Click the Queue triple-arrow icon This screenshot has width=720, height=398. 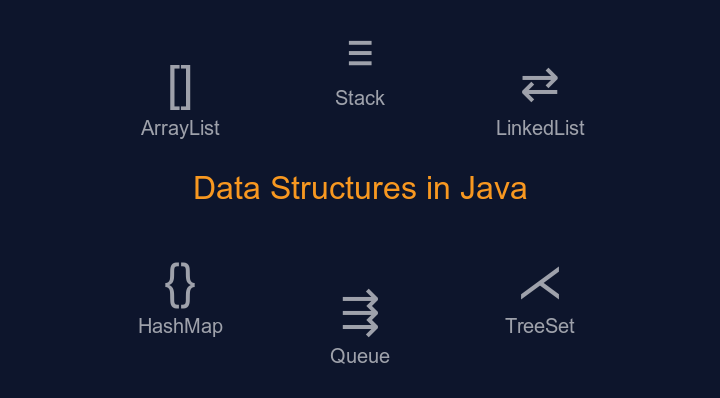(360, 313)
